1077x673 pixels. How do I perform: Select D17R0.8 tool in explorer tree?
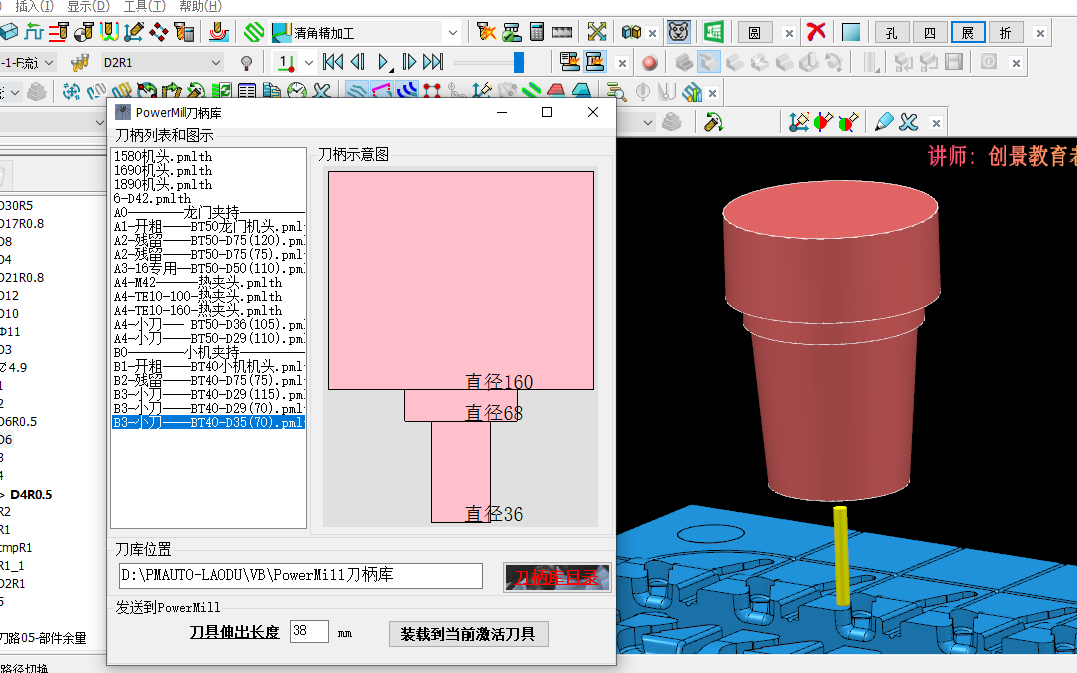pos(22,223)
